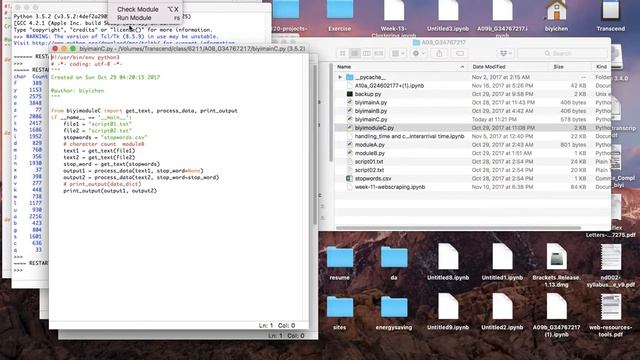Sort Finder list by Kind column
Image resolution: width=640 pixels, height=360 pixels.
coord(601,67)
